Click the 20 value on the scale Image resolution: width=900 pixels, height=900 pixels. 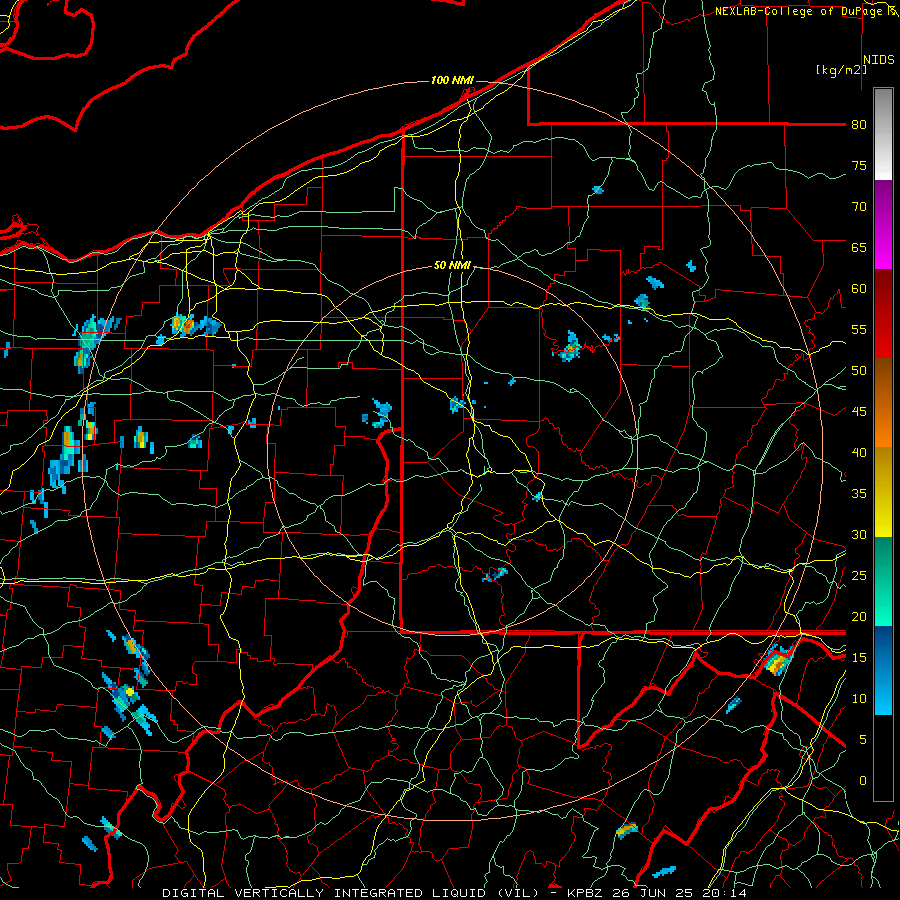tap(859, 617)
